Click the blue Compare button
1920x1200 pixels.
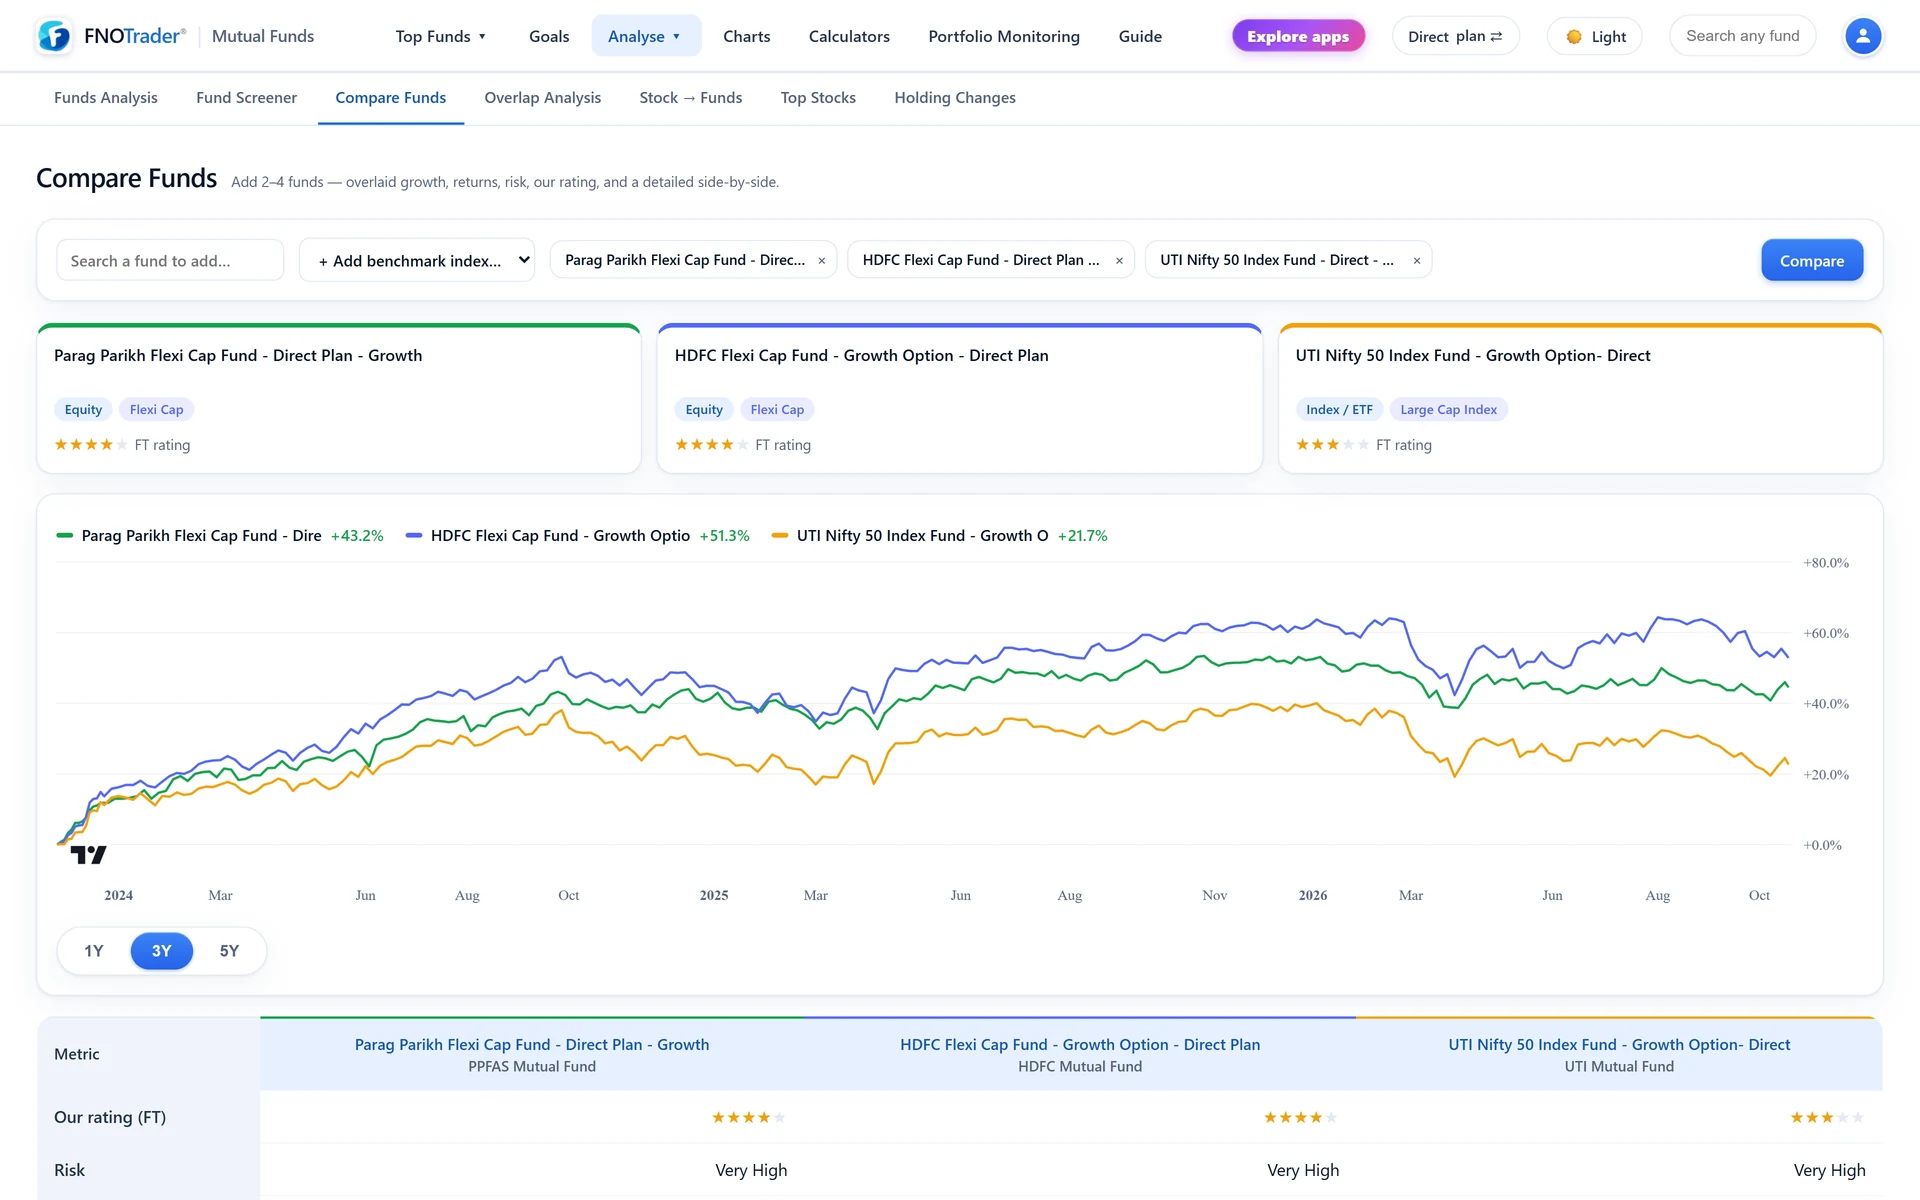click(x=1812, y=260)
